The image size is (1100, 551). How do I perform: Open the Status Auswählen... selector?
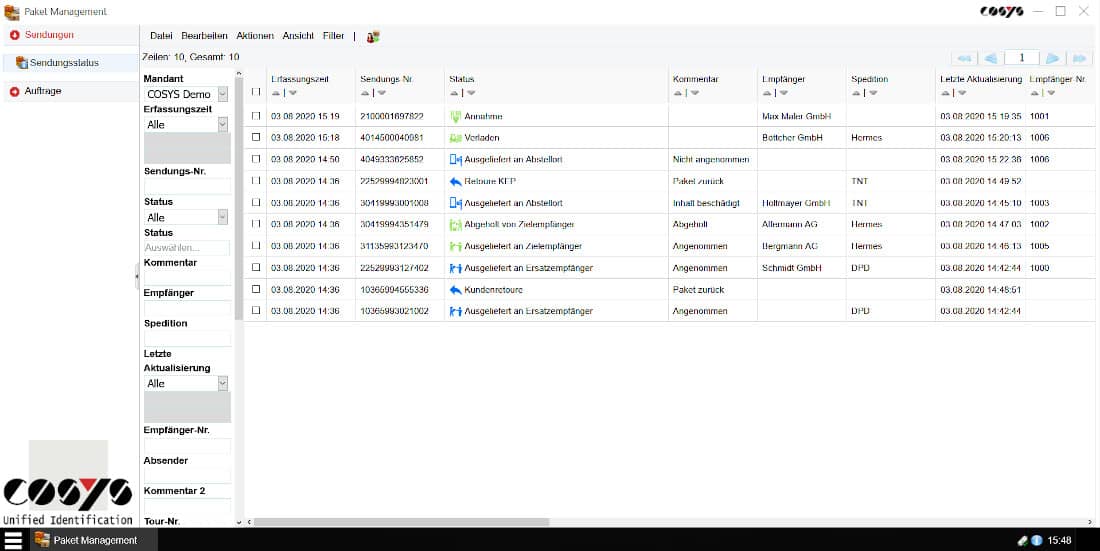coord(187,248)
